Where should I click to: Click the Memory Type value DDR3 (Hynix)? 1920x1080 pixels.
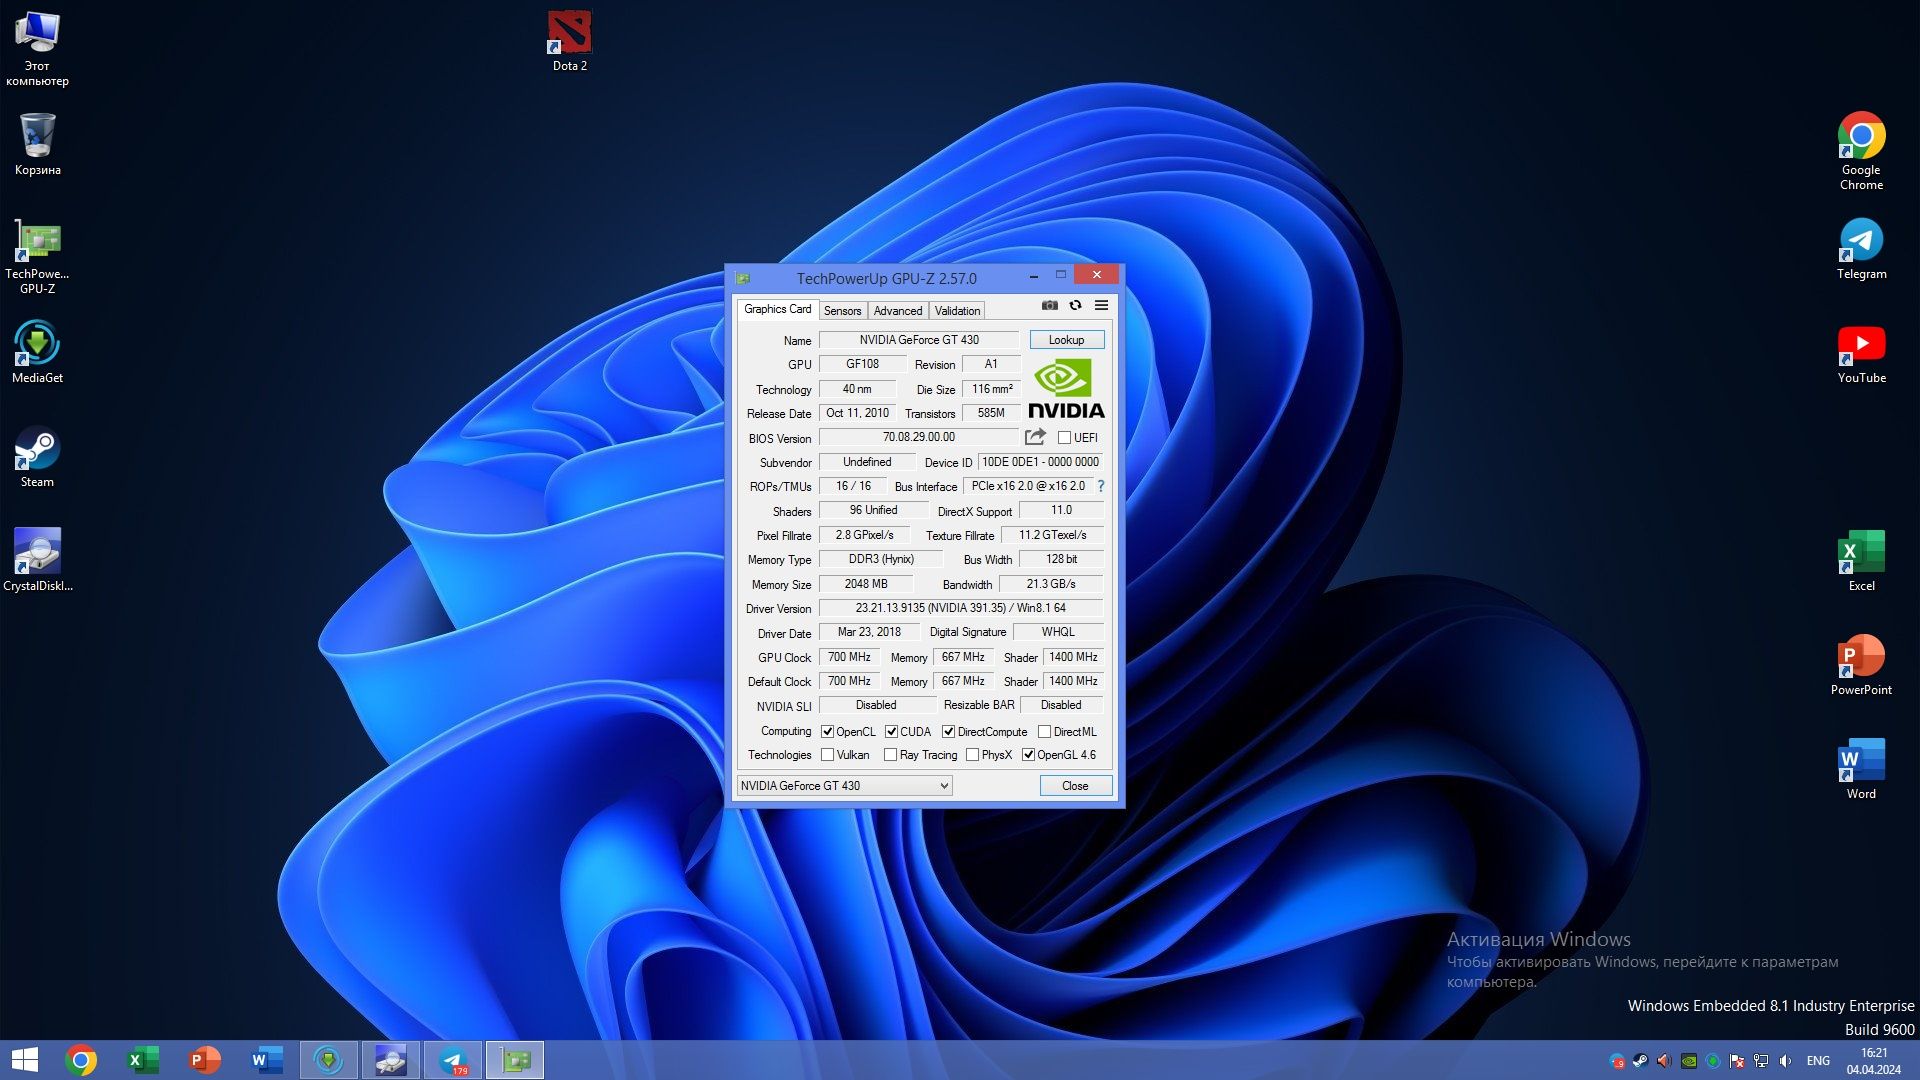881,559
